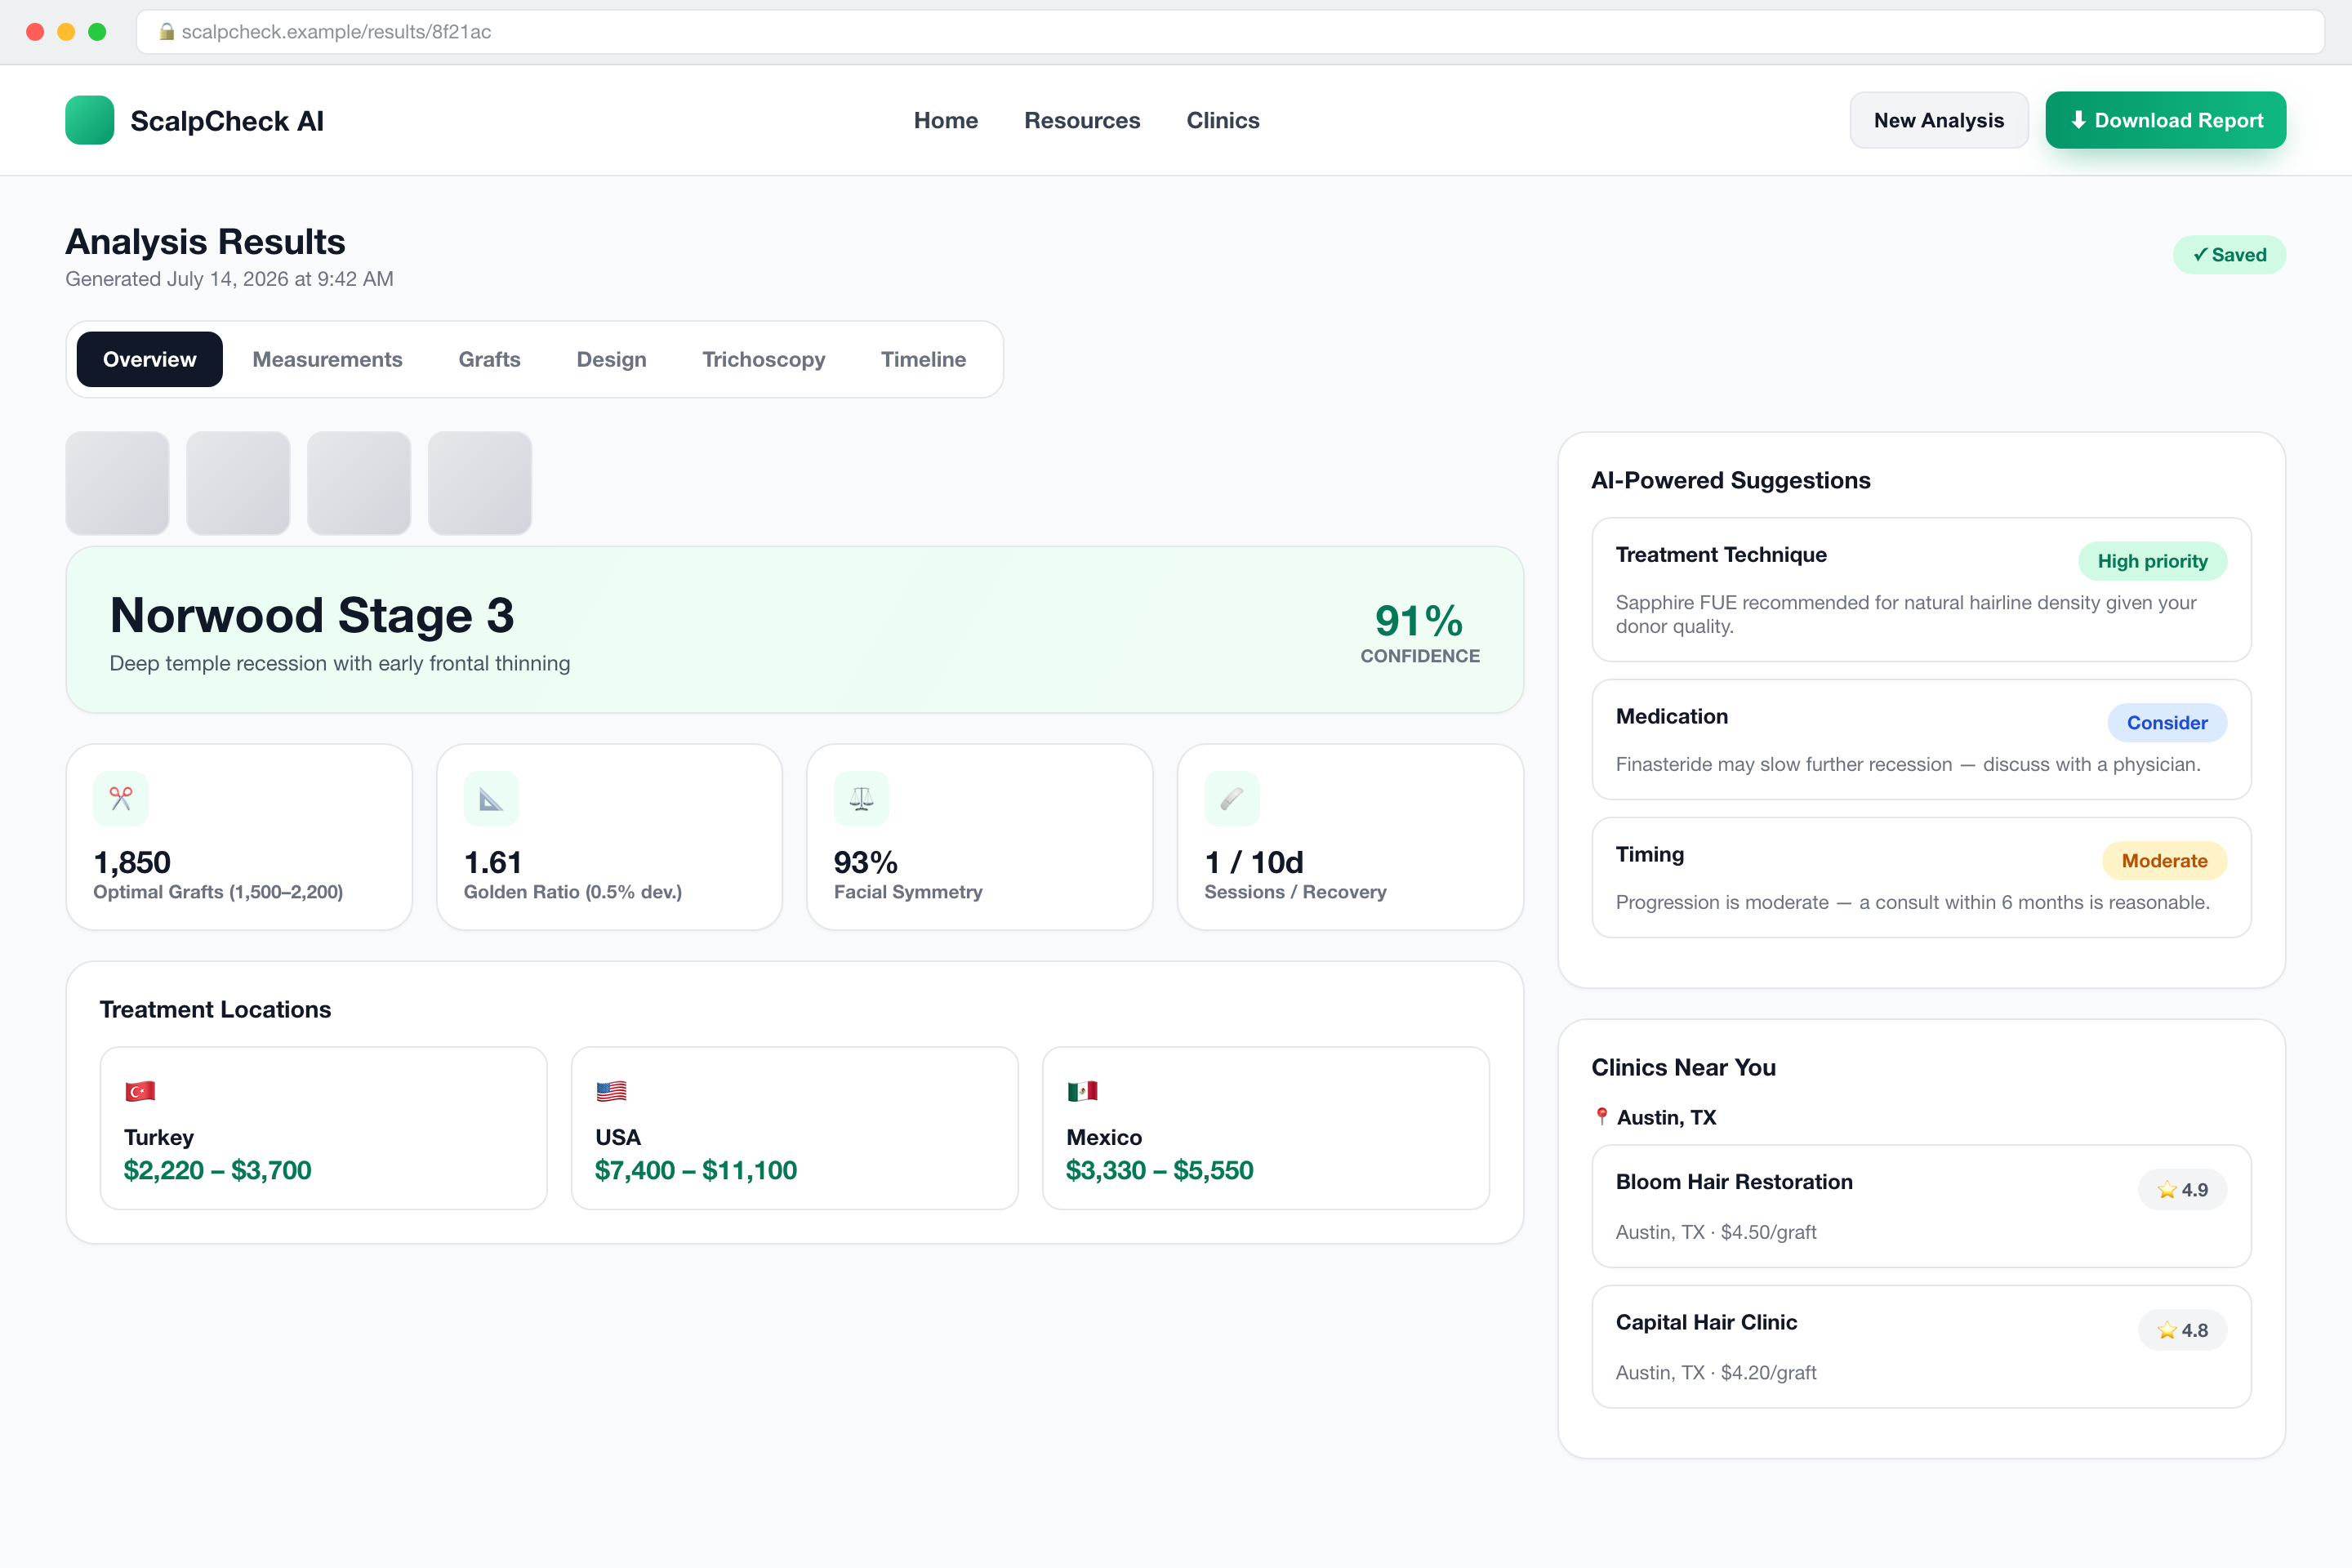The height and width of the screenshot is (1568, 2352).
Task: Click the AI-Powered Suggestions heading
Action: (1731, 480)
